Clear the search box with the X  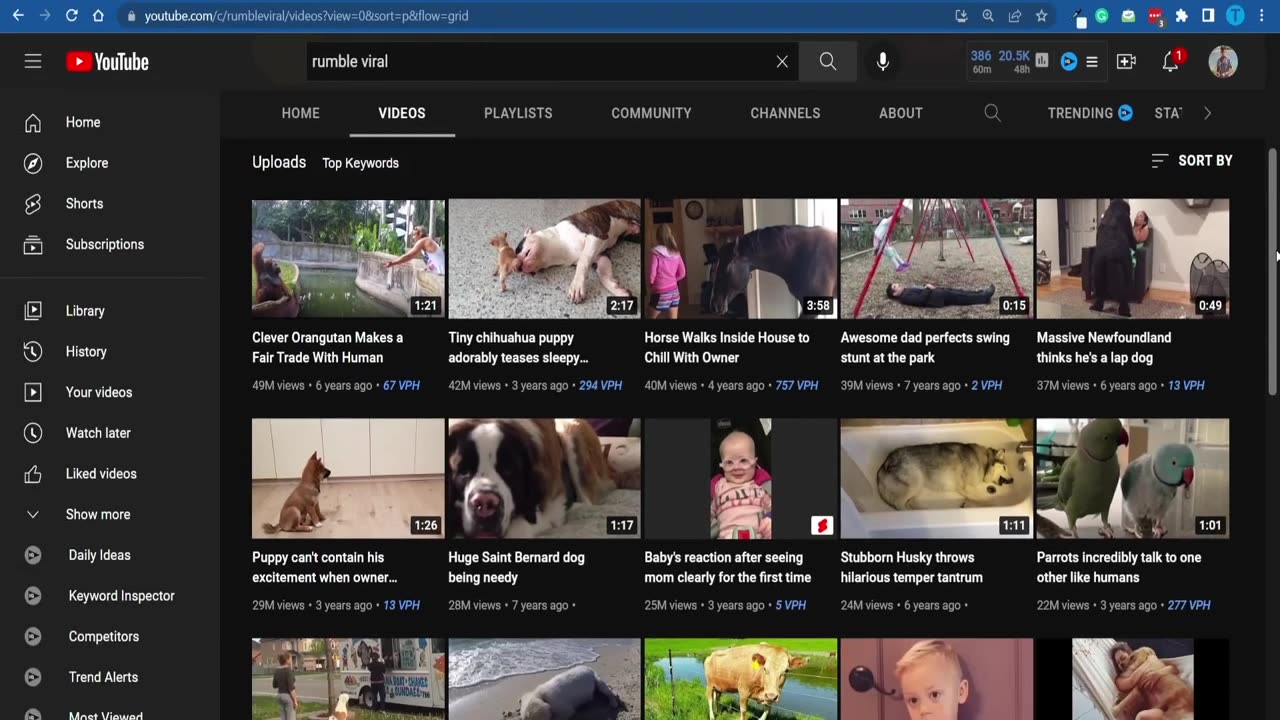pos(782,61)
